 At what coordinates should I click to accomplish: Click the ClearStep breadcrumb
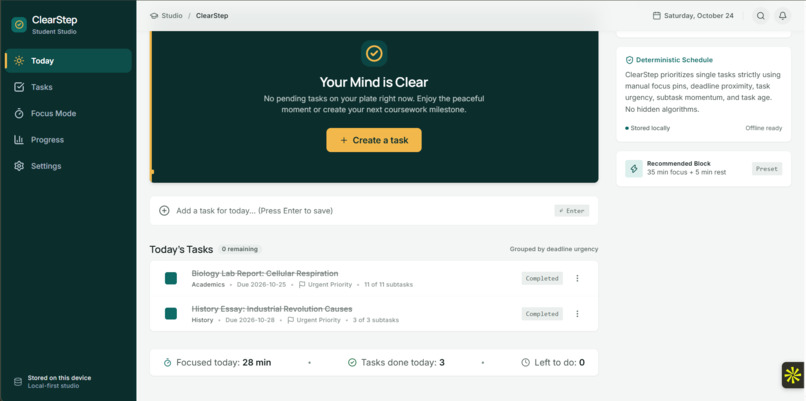212,16
